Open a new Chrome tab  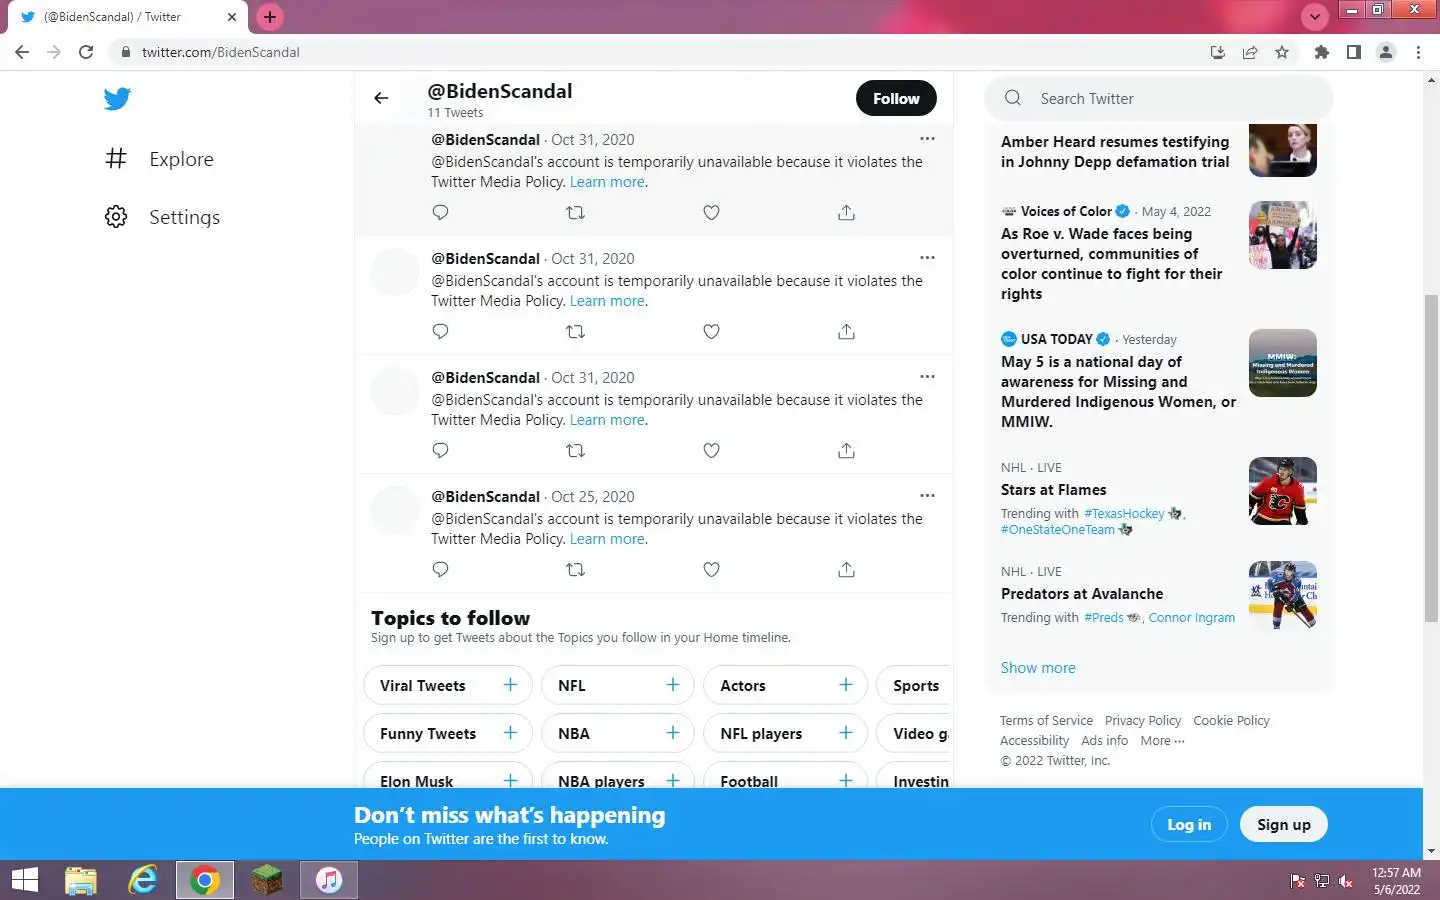tap(270, 17)
